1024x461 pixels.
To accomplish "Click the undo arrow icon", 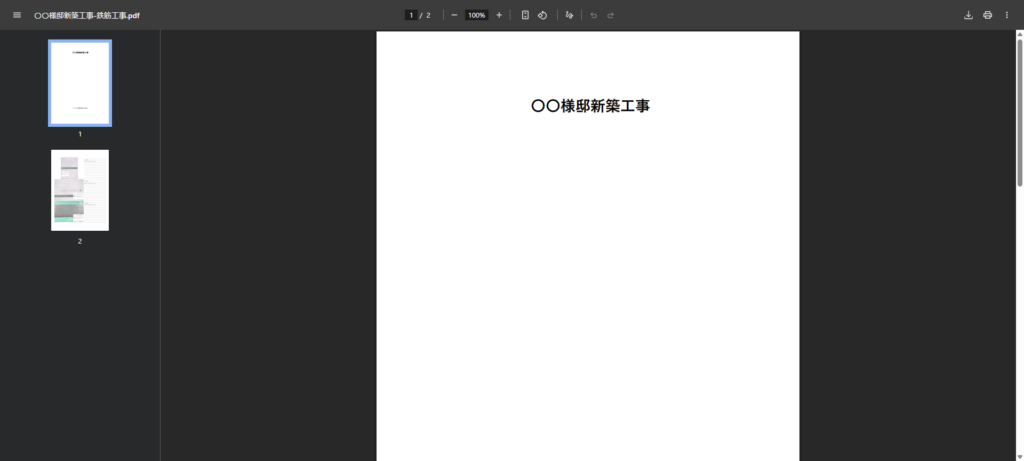I will coord(593,15).
